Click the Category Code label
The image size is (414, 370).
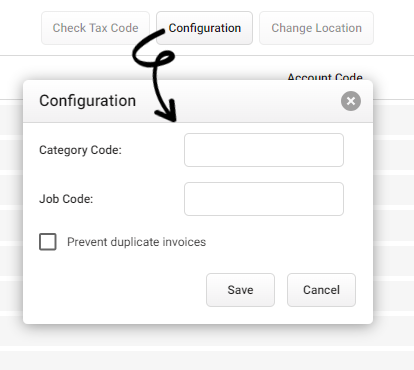click(x=80, y=150)
